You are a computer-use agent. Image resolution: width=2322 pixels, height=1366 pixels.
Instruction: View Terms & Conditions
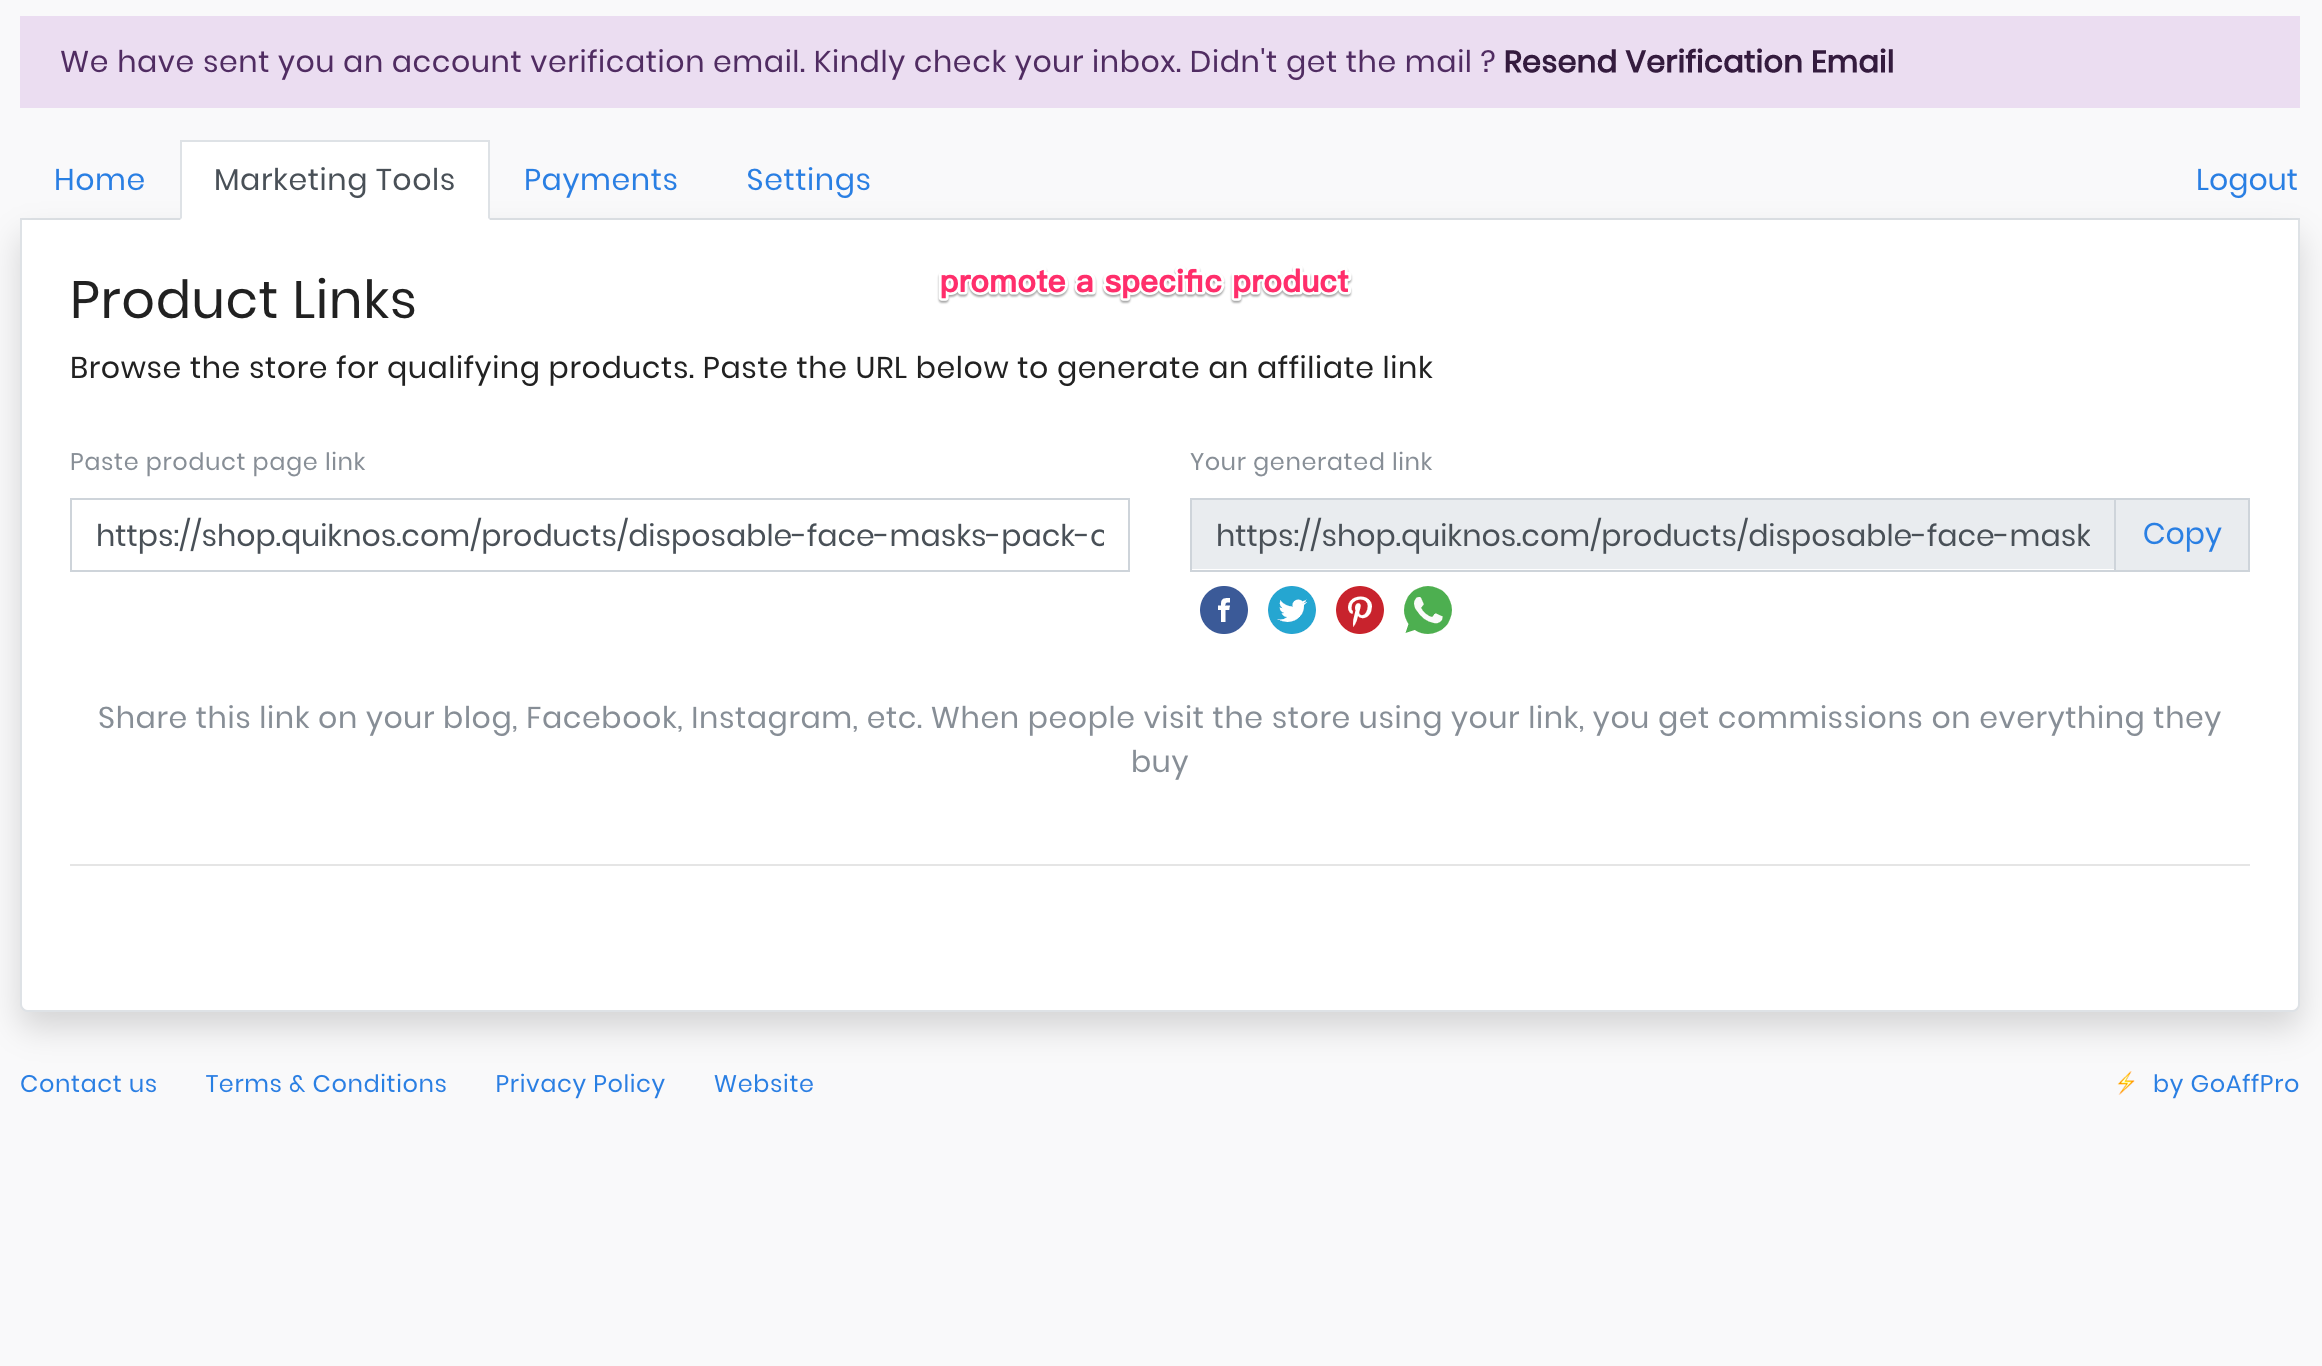pyautogui.click(x=326, y=1084)
